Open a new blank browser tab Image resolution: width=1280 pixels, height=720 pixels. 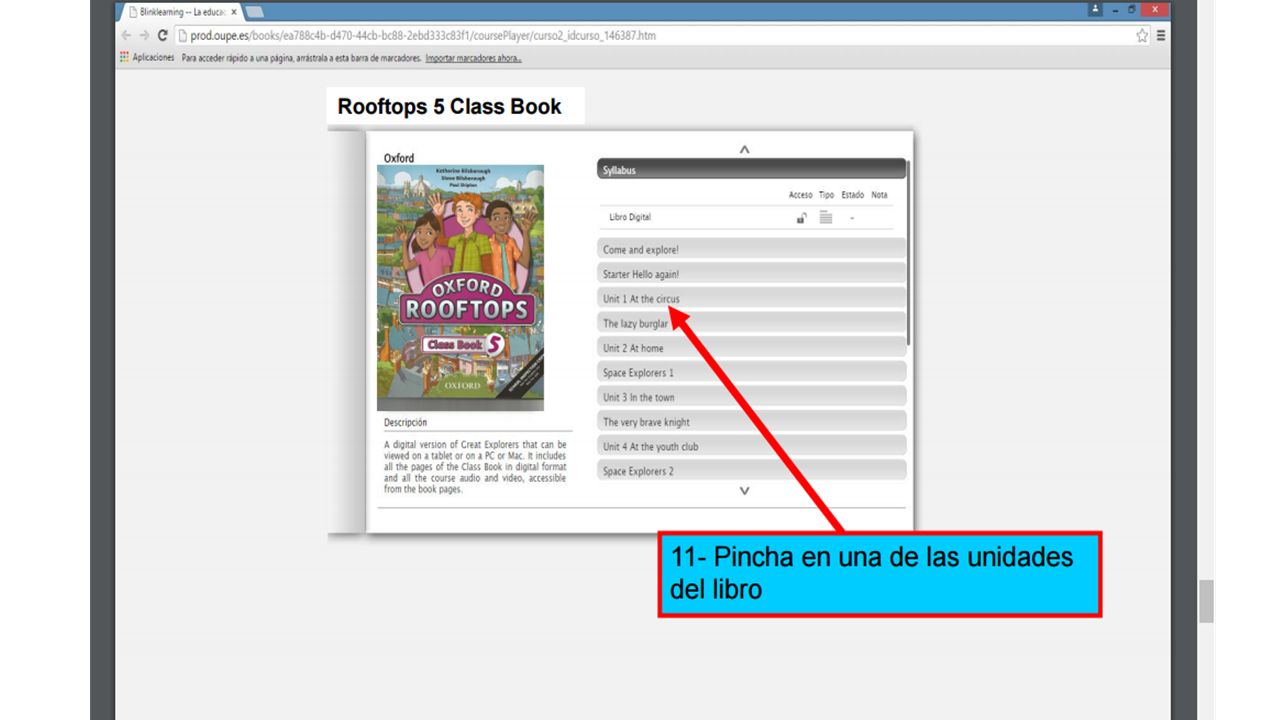tap(255, 11)
